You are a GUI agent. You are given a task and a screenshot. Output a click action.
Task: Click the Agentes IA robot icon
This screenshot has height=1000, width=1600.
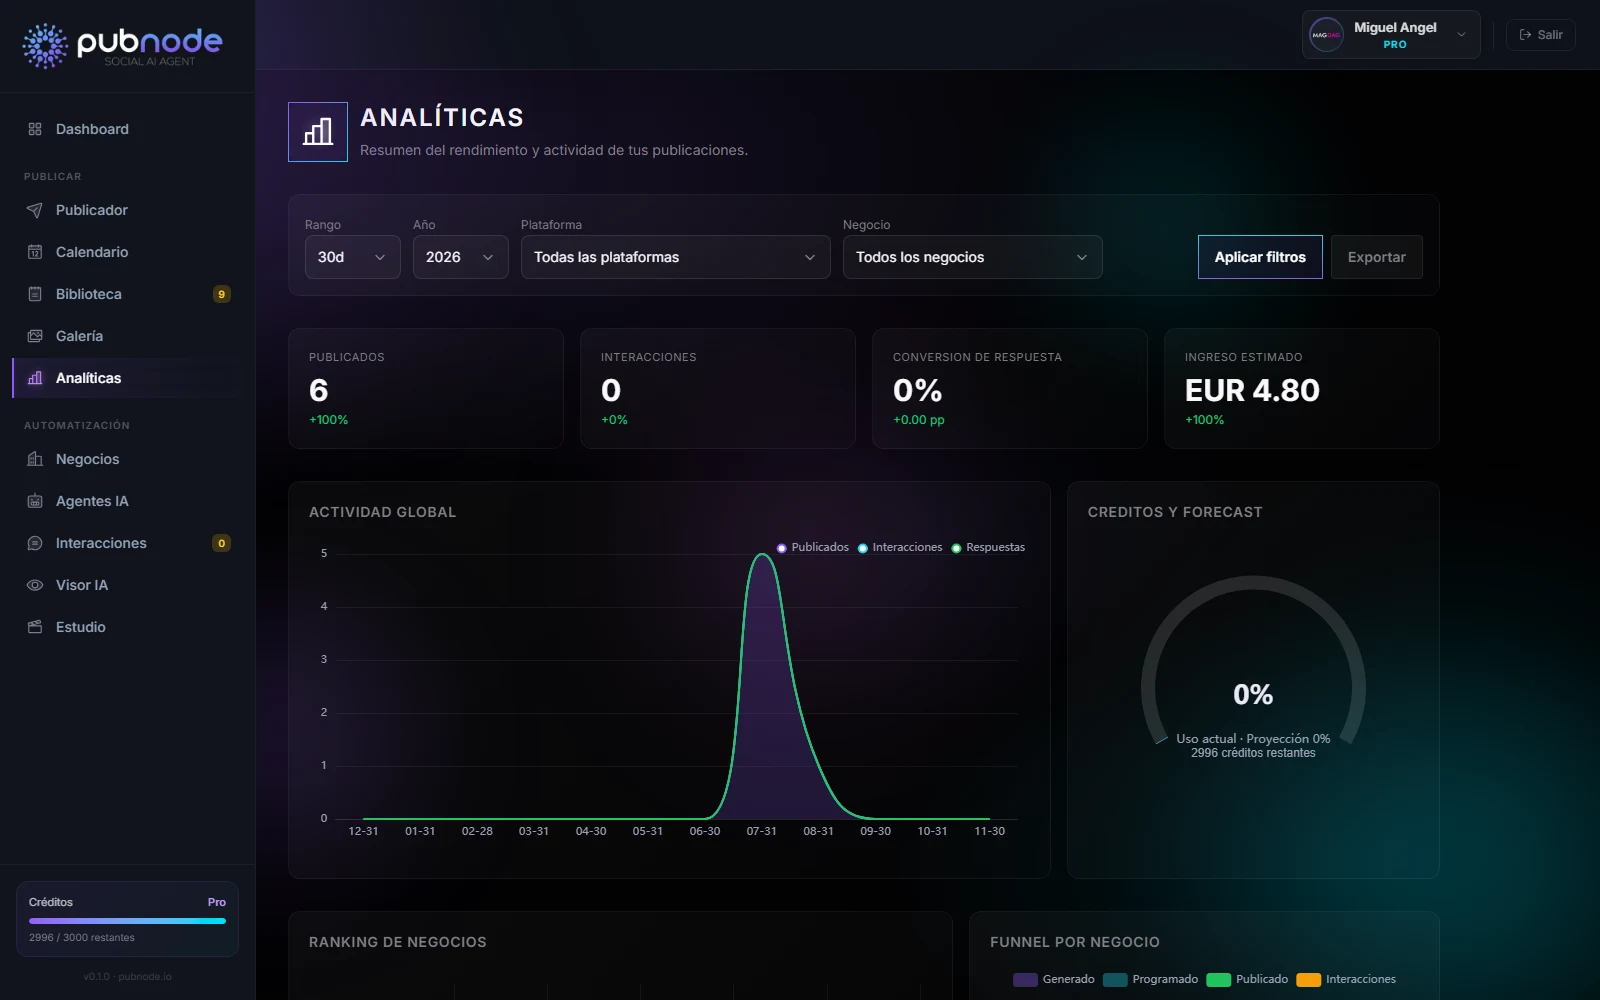coord(35,501)
